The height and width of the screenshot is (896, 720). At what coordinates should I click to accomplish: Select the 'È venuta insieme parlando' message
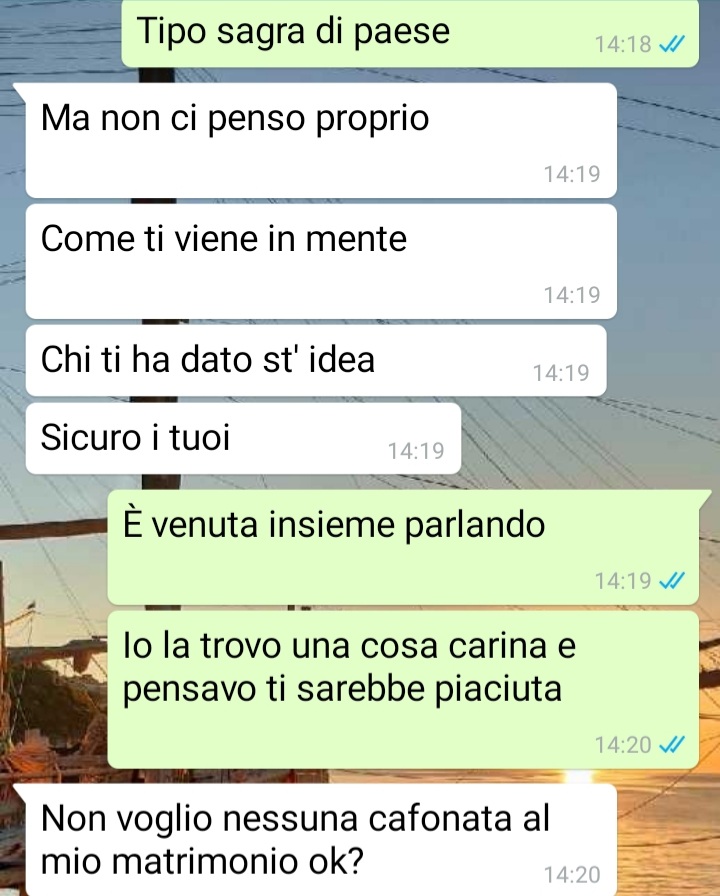point(403,547)
